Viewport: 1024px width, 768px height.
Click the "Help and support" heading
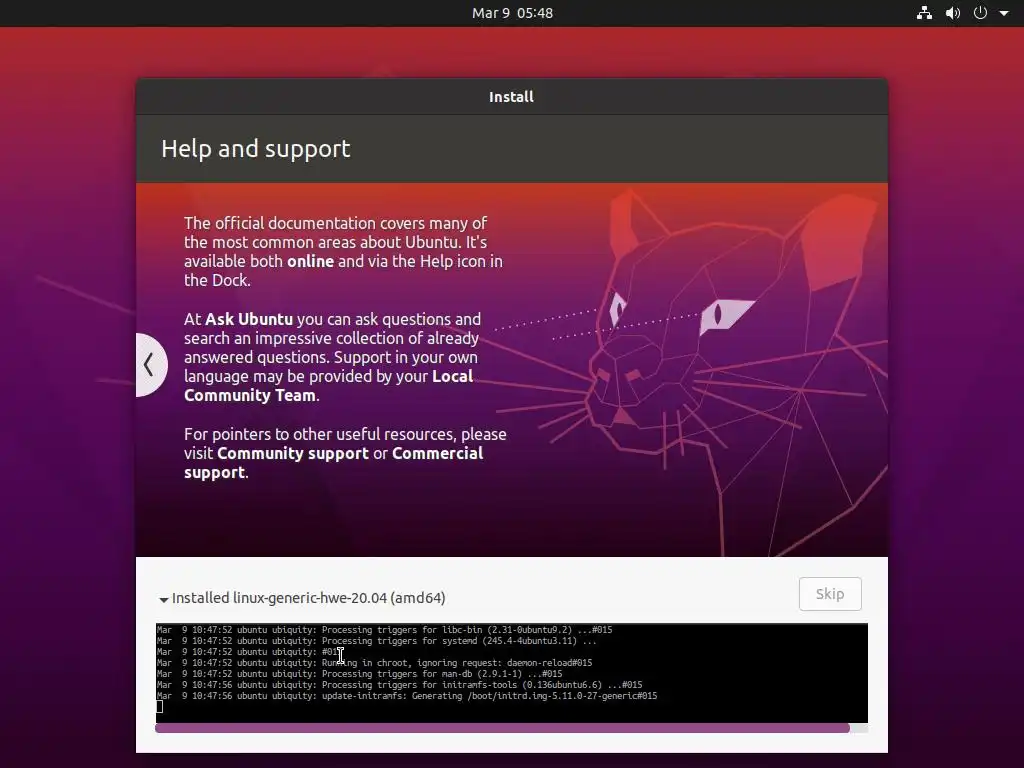click(x=255, y=149)
